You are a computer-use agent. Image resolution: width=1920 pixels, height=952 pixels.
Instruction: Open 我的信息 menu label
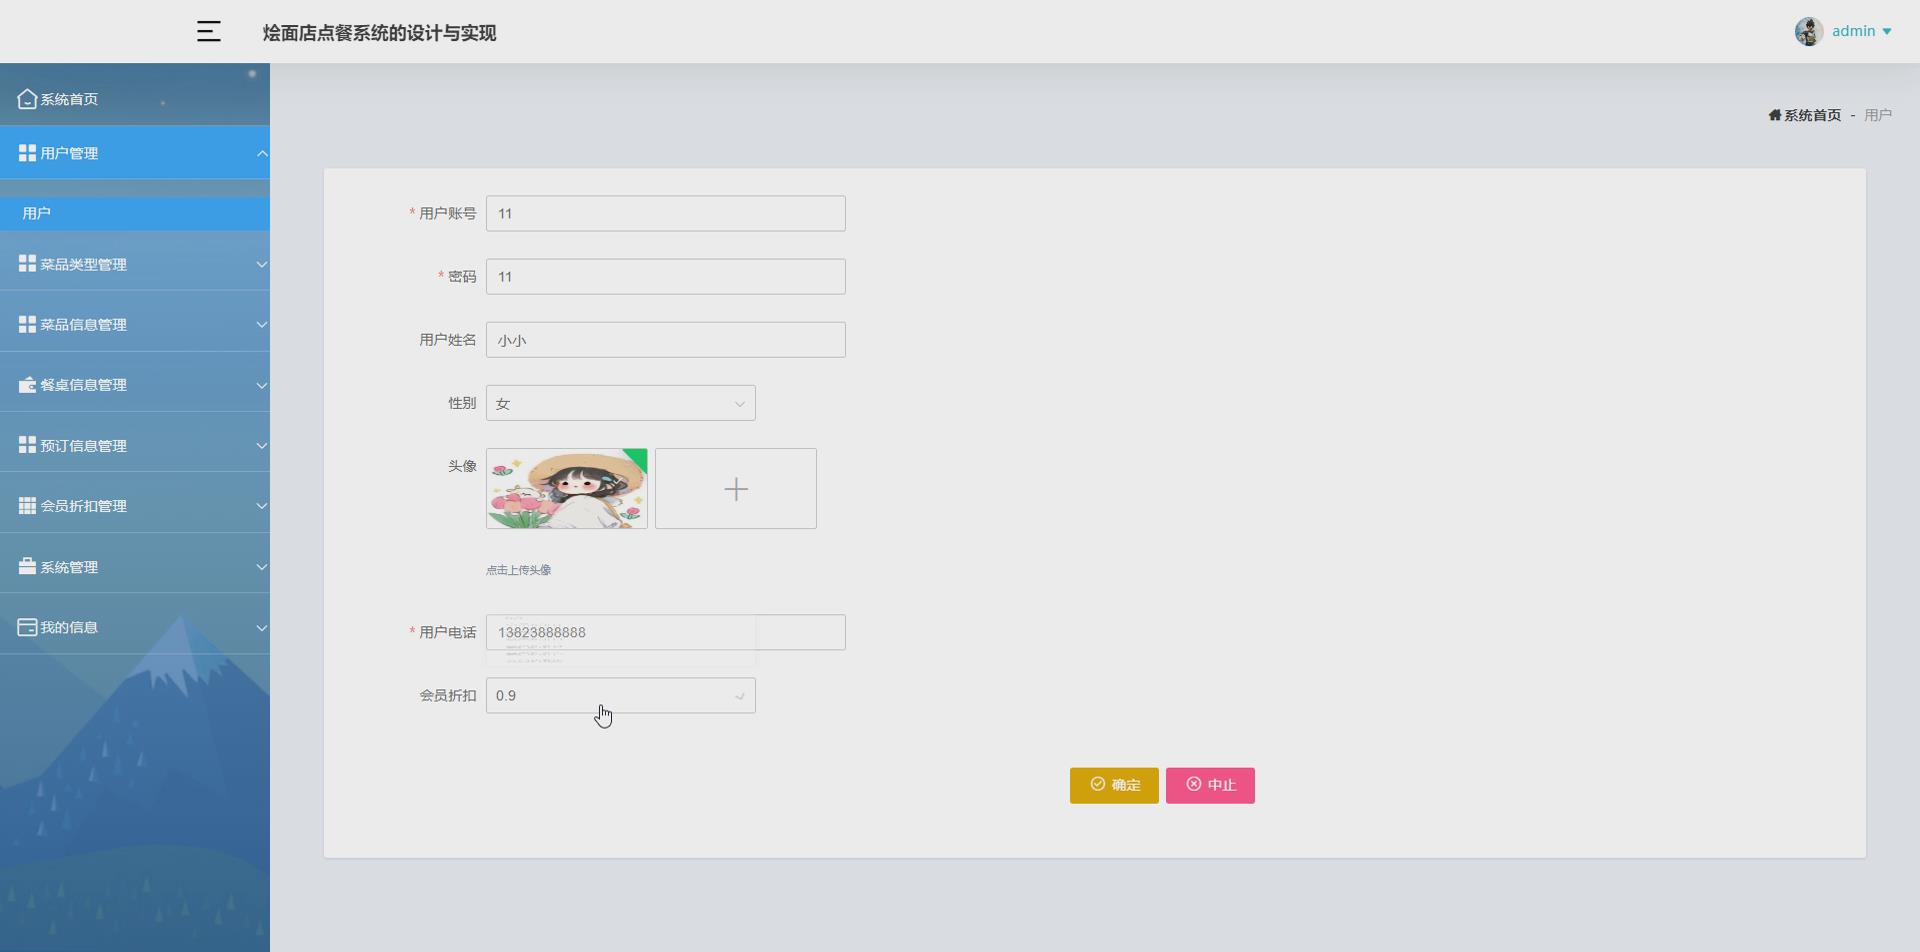[x=69, y=627]
